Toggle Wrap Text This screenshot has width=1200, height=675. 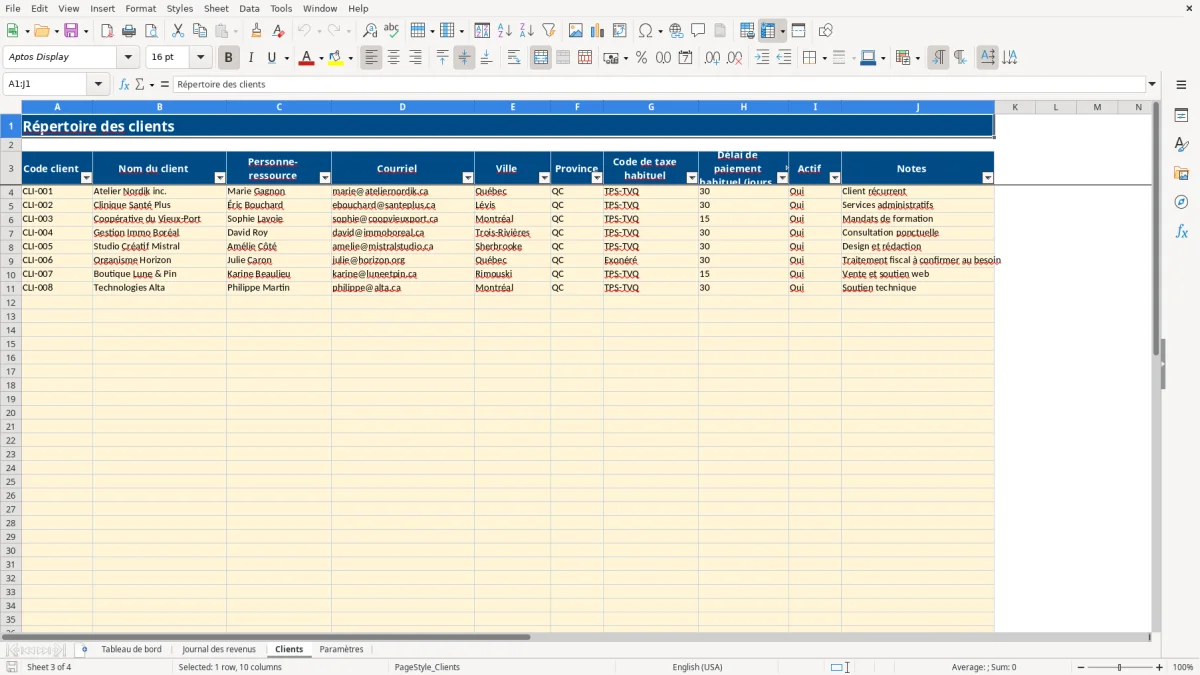coord(513,58)
